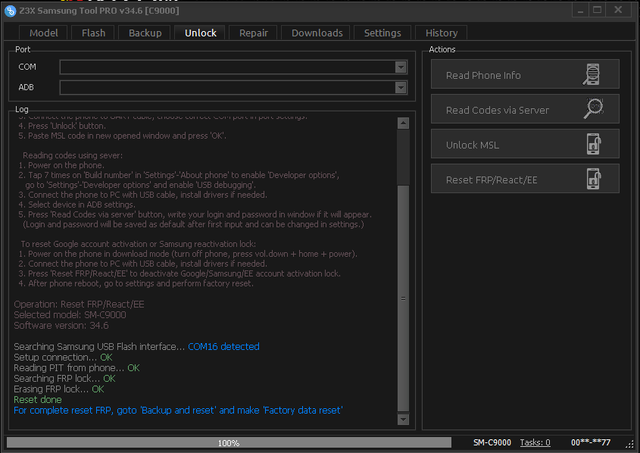This screenshot has height=453, width=640.
Task: Click the Tasks: 0 link in the status bar
Action: [535, 442]
